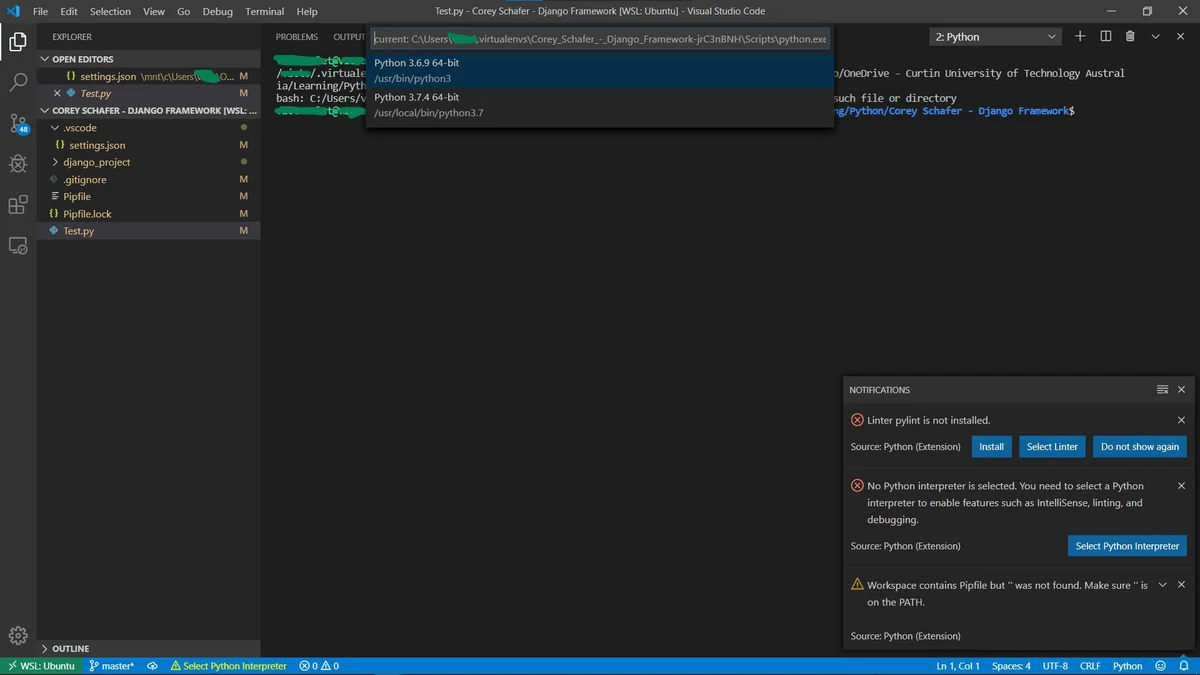
Task: Dismiss the pylint not installed notification
Action: (1181, 421)
